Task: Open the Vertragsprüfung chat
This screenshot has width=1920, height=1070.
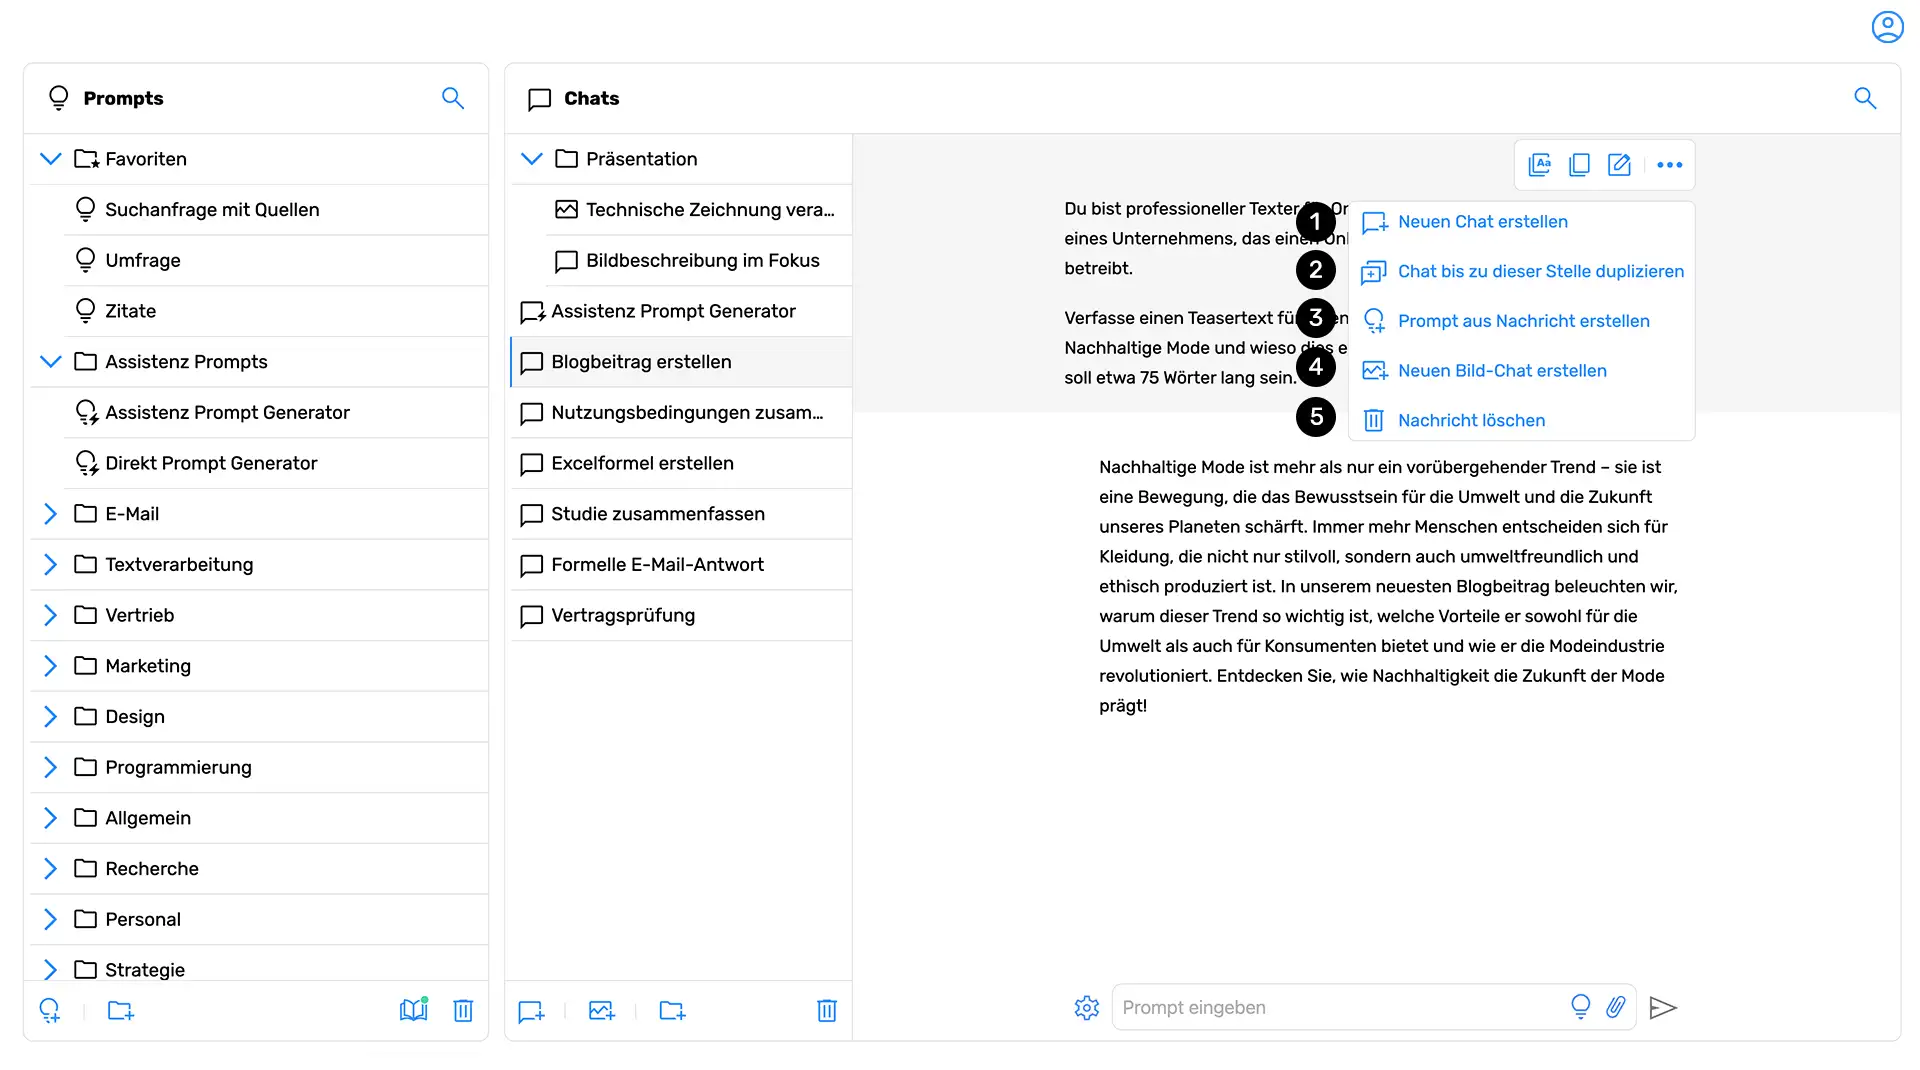Action: pyautogui.click(x=682, y=615)
